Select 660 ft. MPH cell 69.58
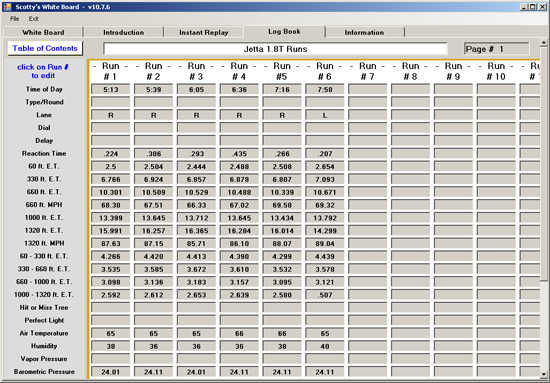 pos(282,205)
